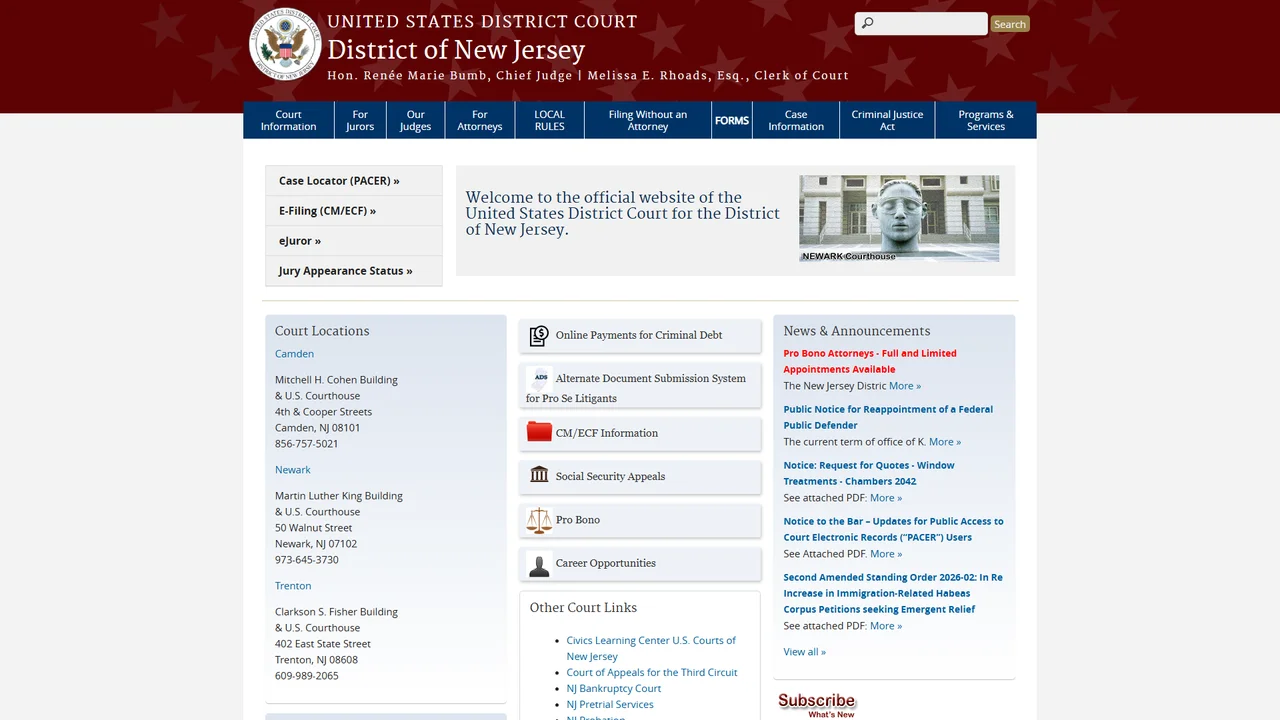
Task: Open the Jury Appearance Status link
Action: [346, 271]
